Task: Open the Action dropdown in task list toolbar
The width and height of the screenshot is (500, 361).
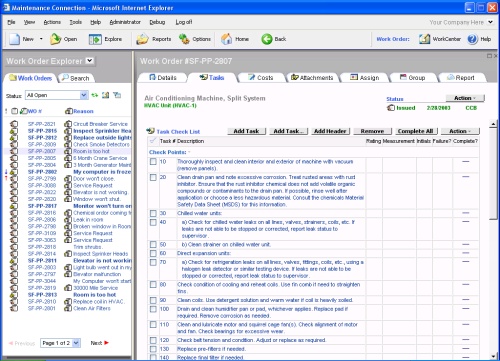Action: (460, 131)
